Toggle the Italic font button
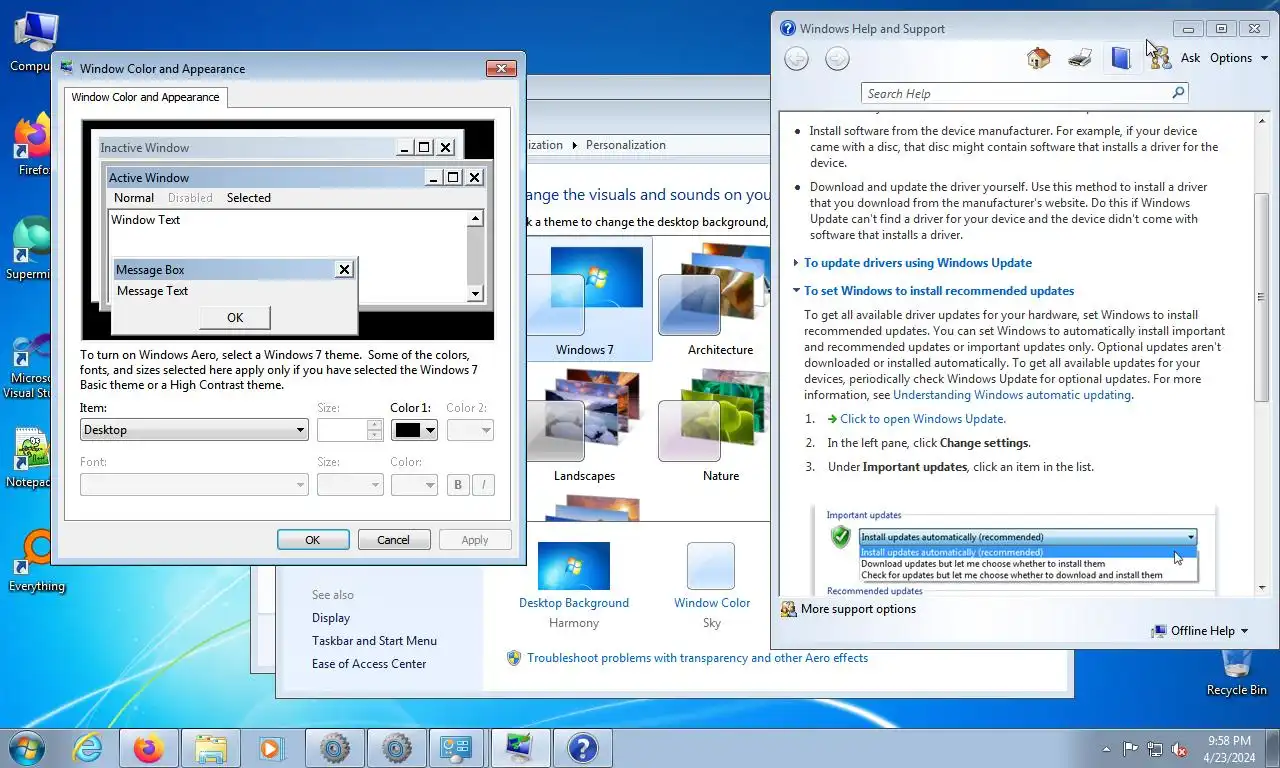Viewport: 1280px width, 768px height. [x=483, y=485]
